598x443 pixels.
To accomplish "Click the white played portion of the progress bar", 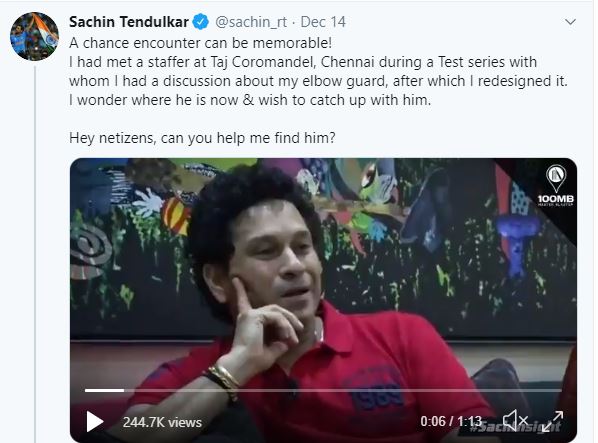I will [104, 390].
